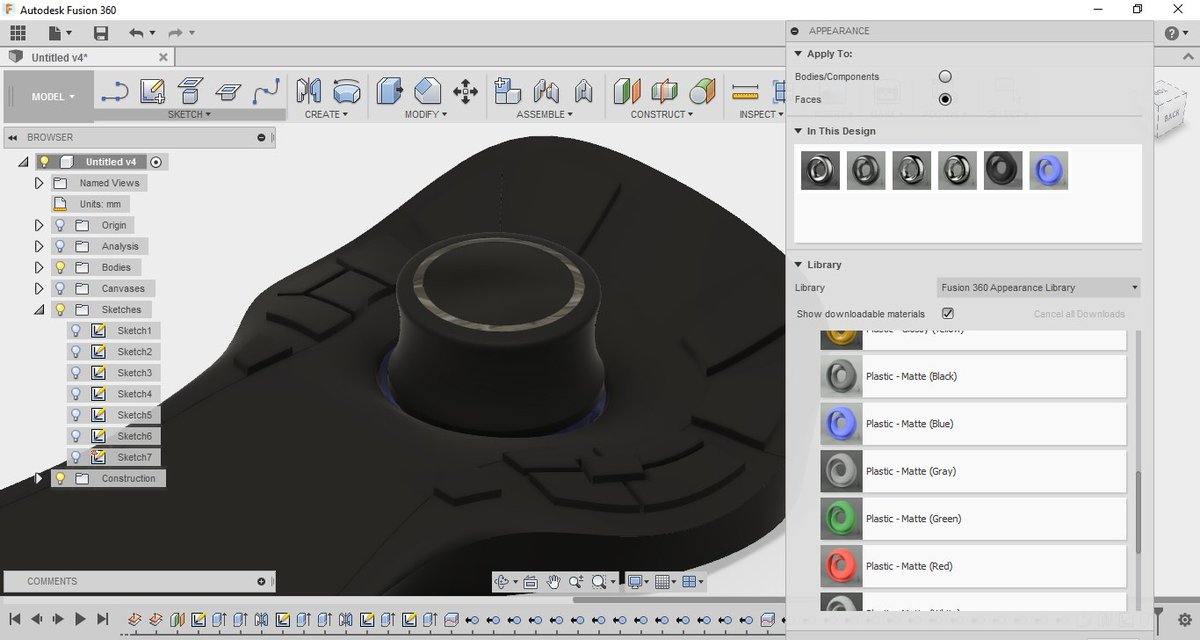This screenshot has height=640, width=1200.
Task: Expand the Bodies folder
Action: click(x=39, y=267)
